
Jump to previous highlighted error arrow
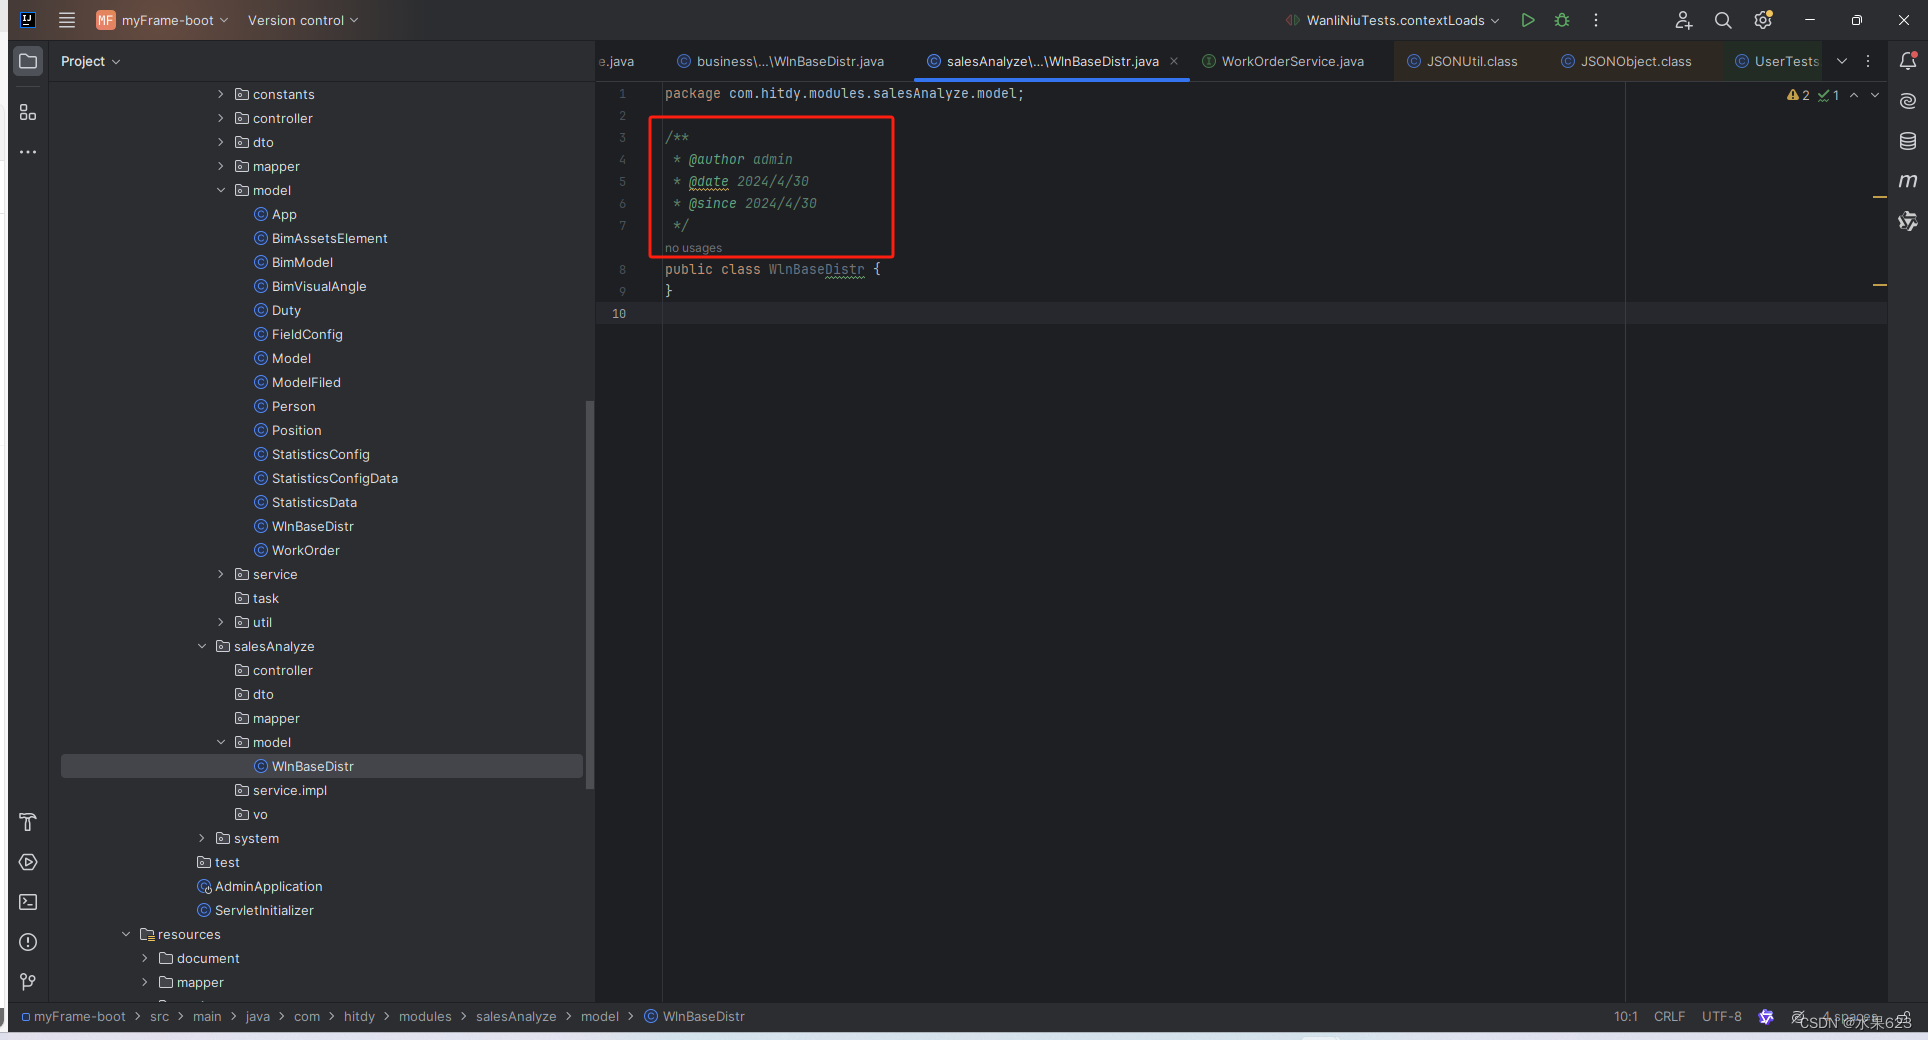coord(1854,95)
